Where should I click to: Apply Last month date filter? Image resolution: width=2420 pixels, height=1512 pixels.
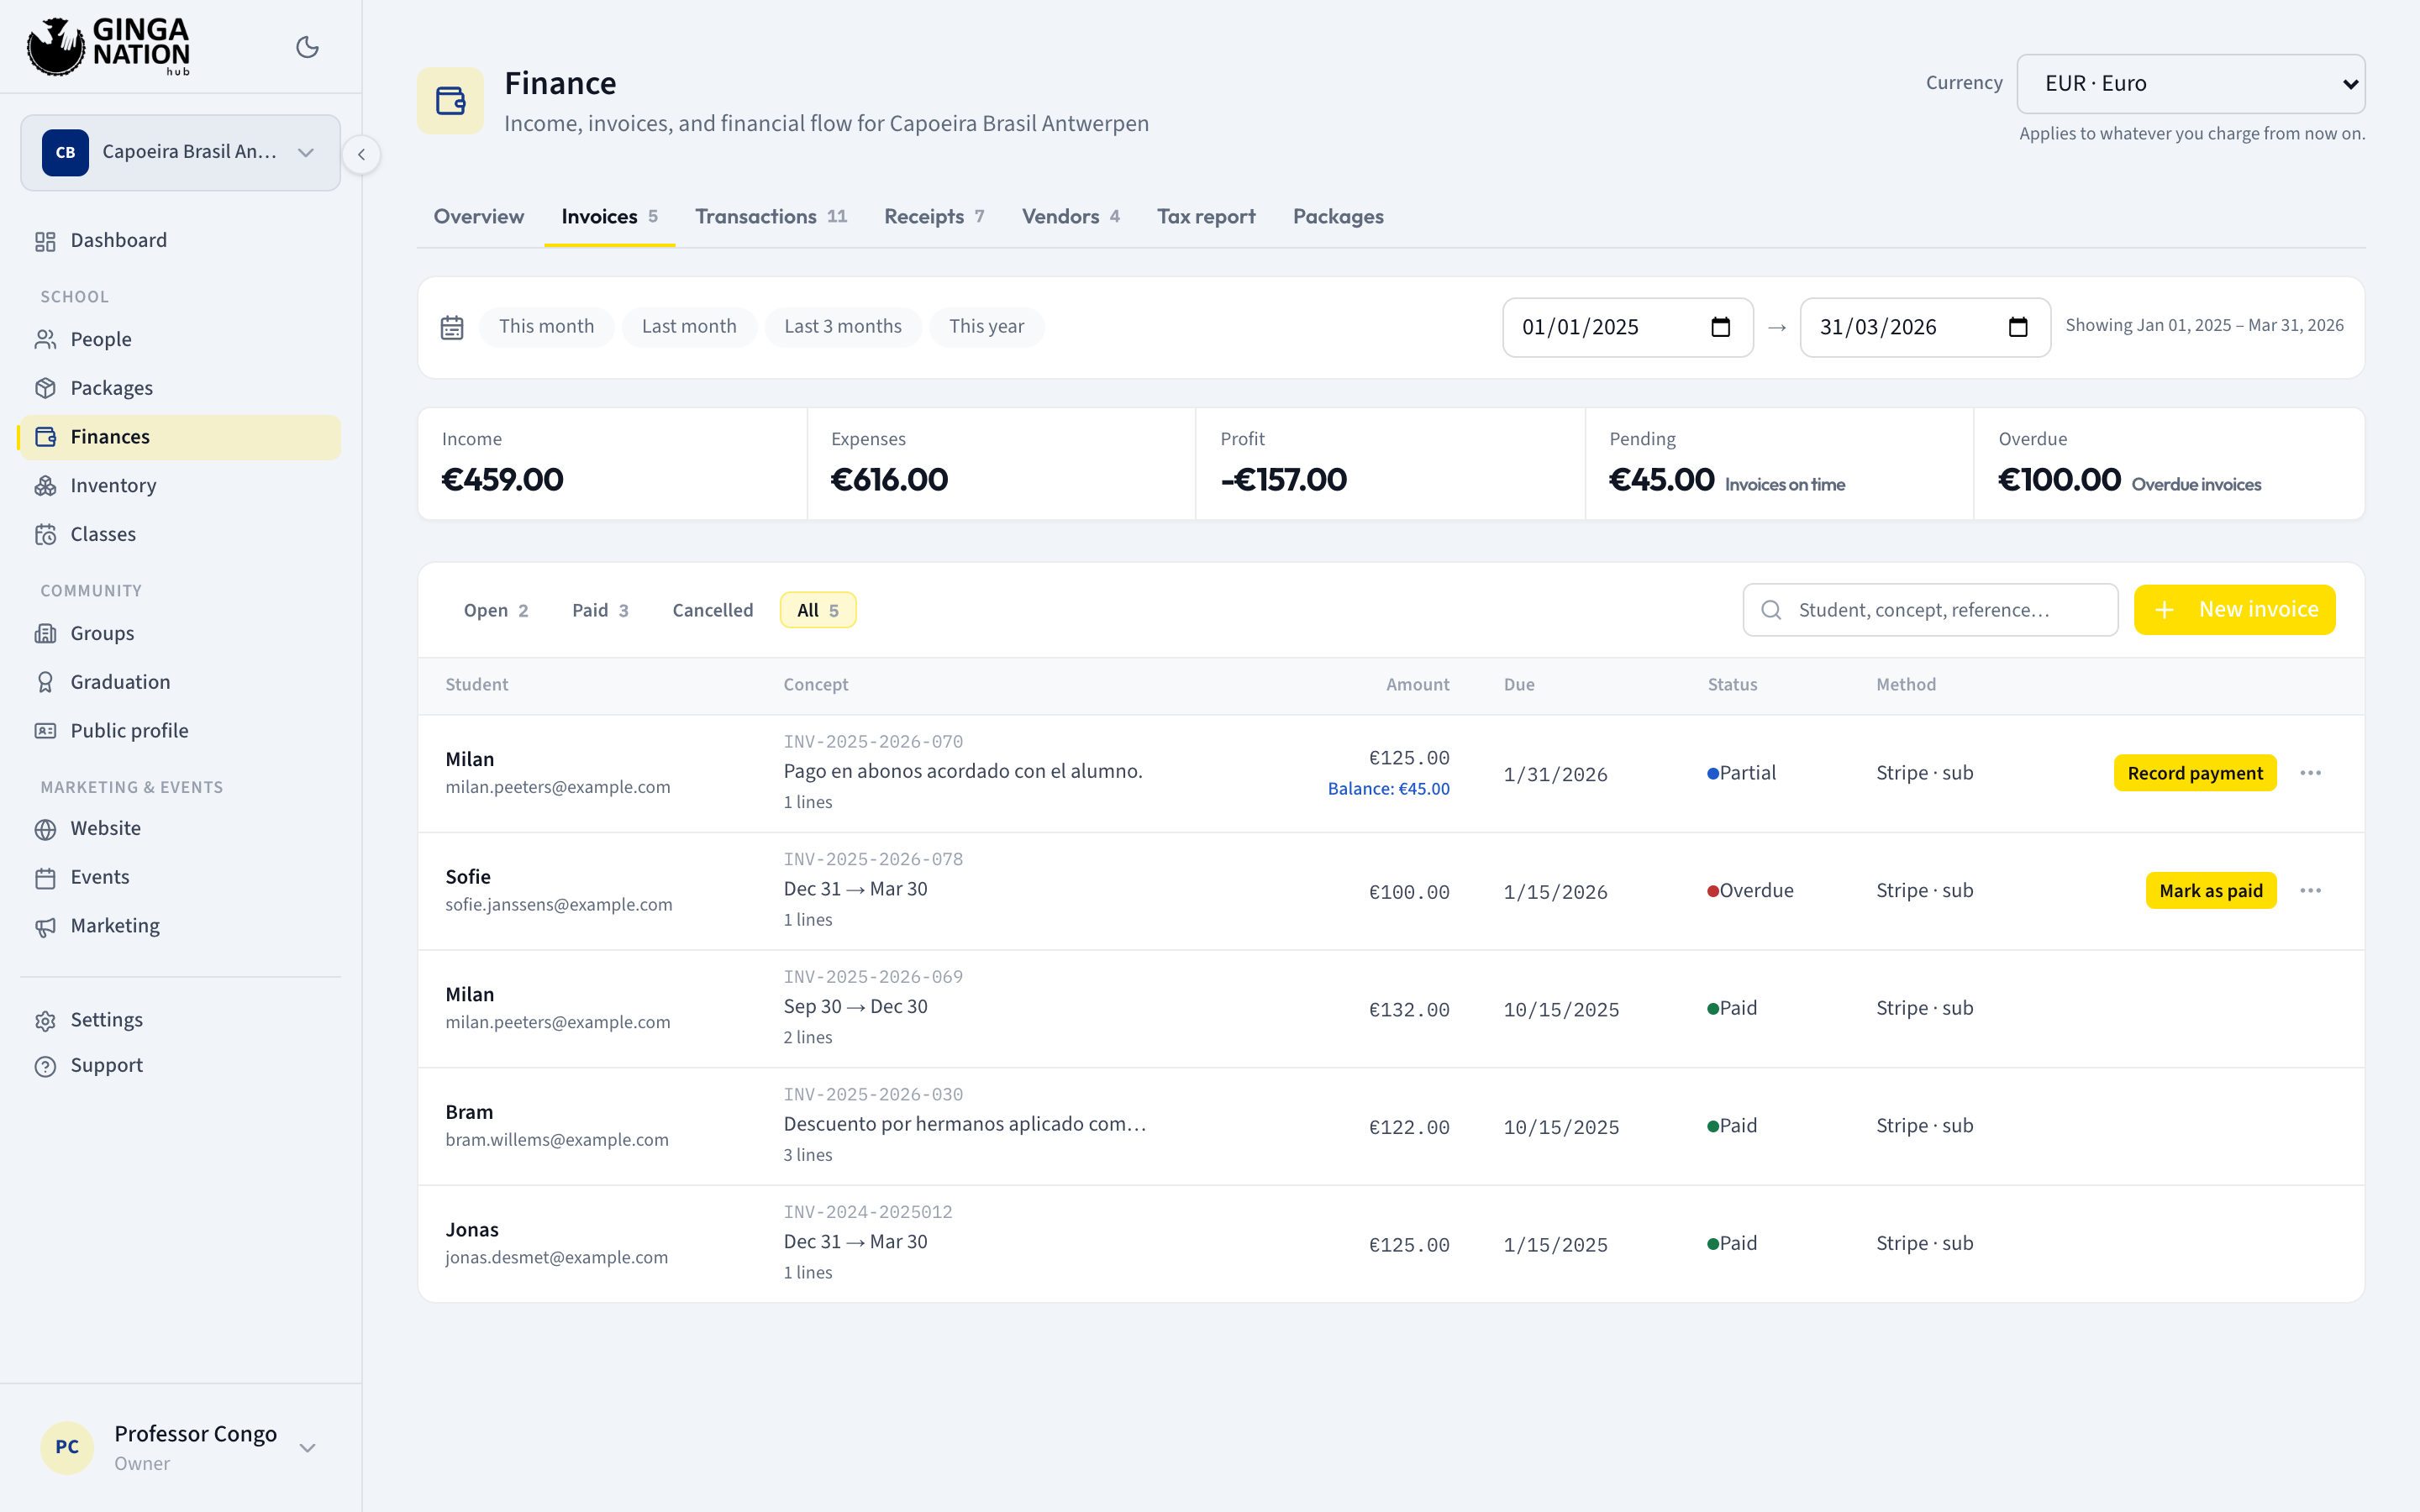[689, 327]
